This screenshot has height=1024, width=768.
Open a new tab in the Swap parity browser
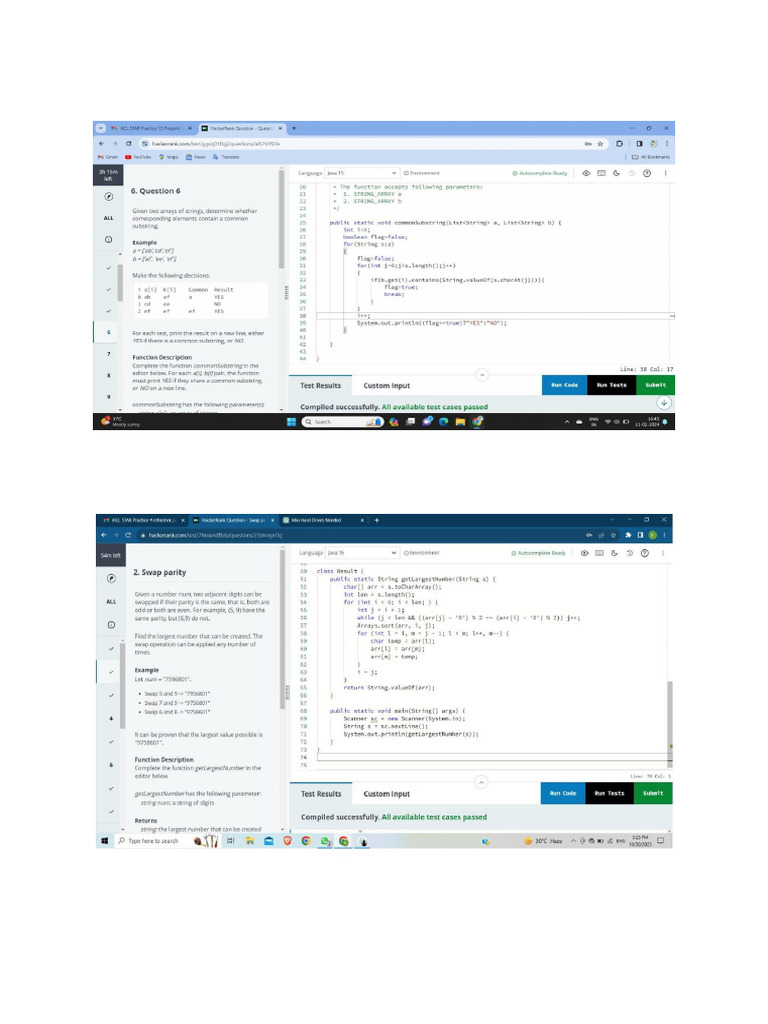[x=377, y=520]
